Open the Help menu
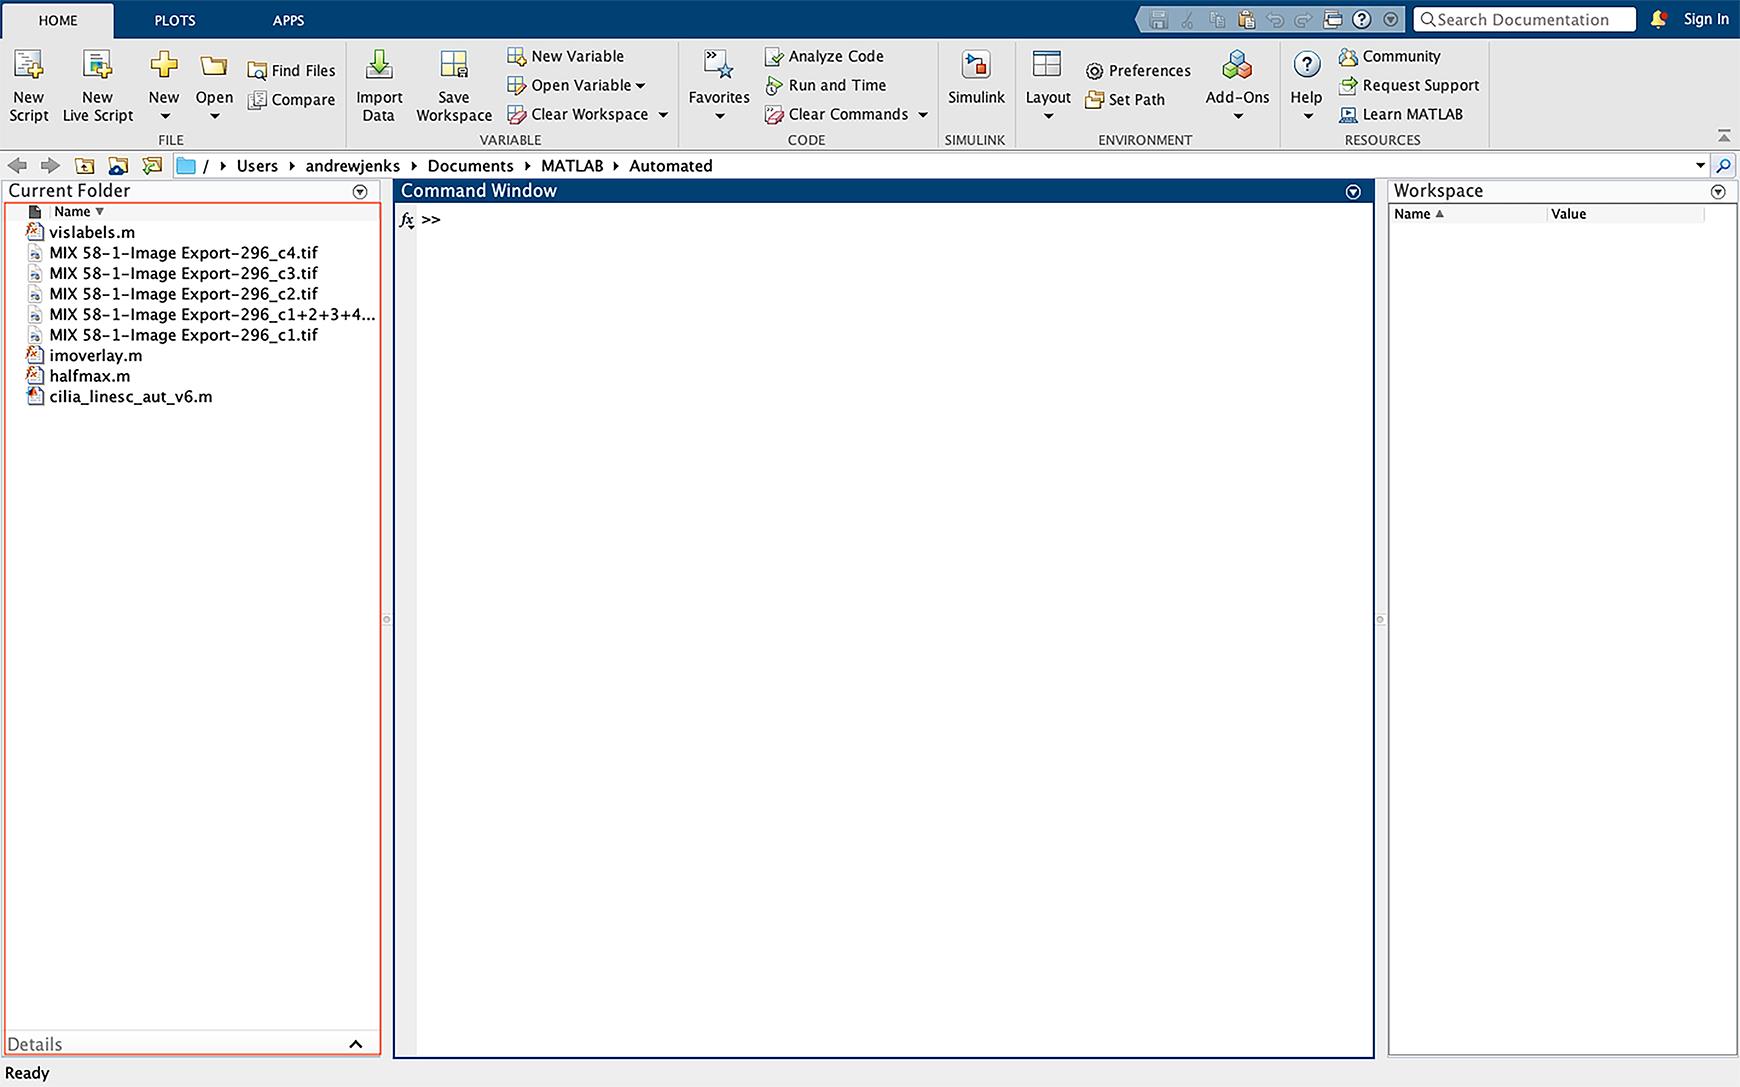 tap(1306, 87)
